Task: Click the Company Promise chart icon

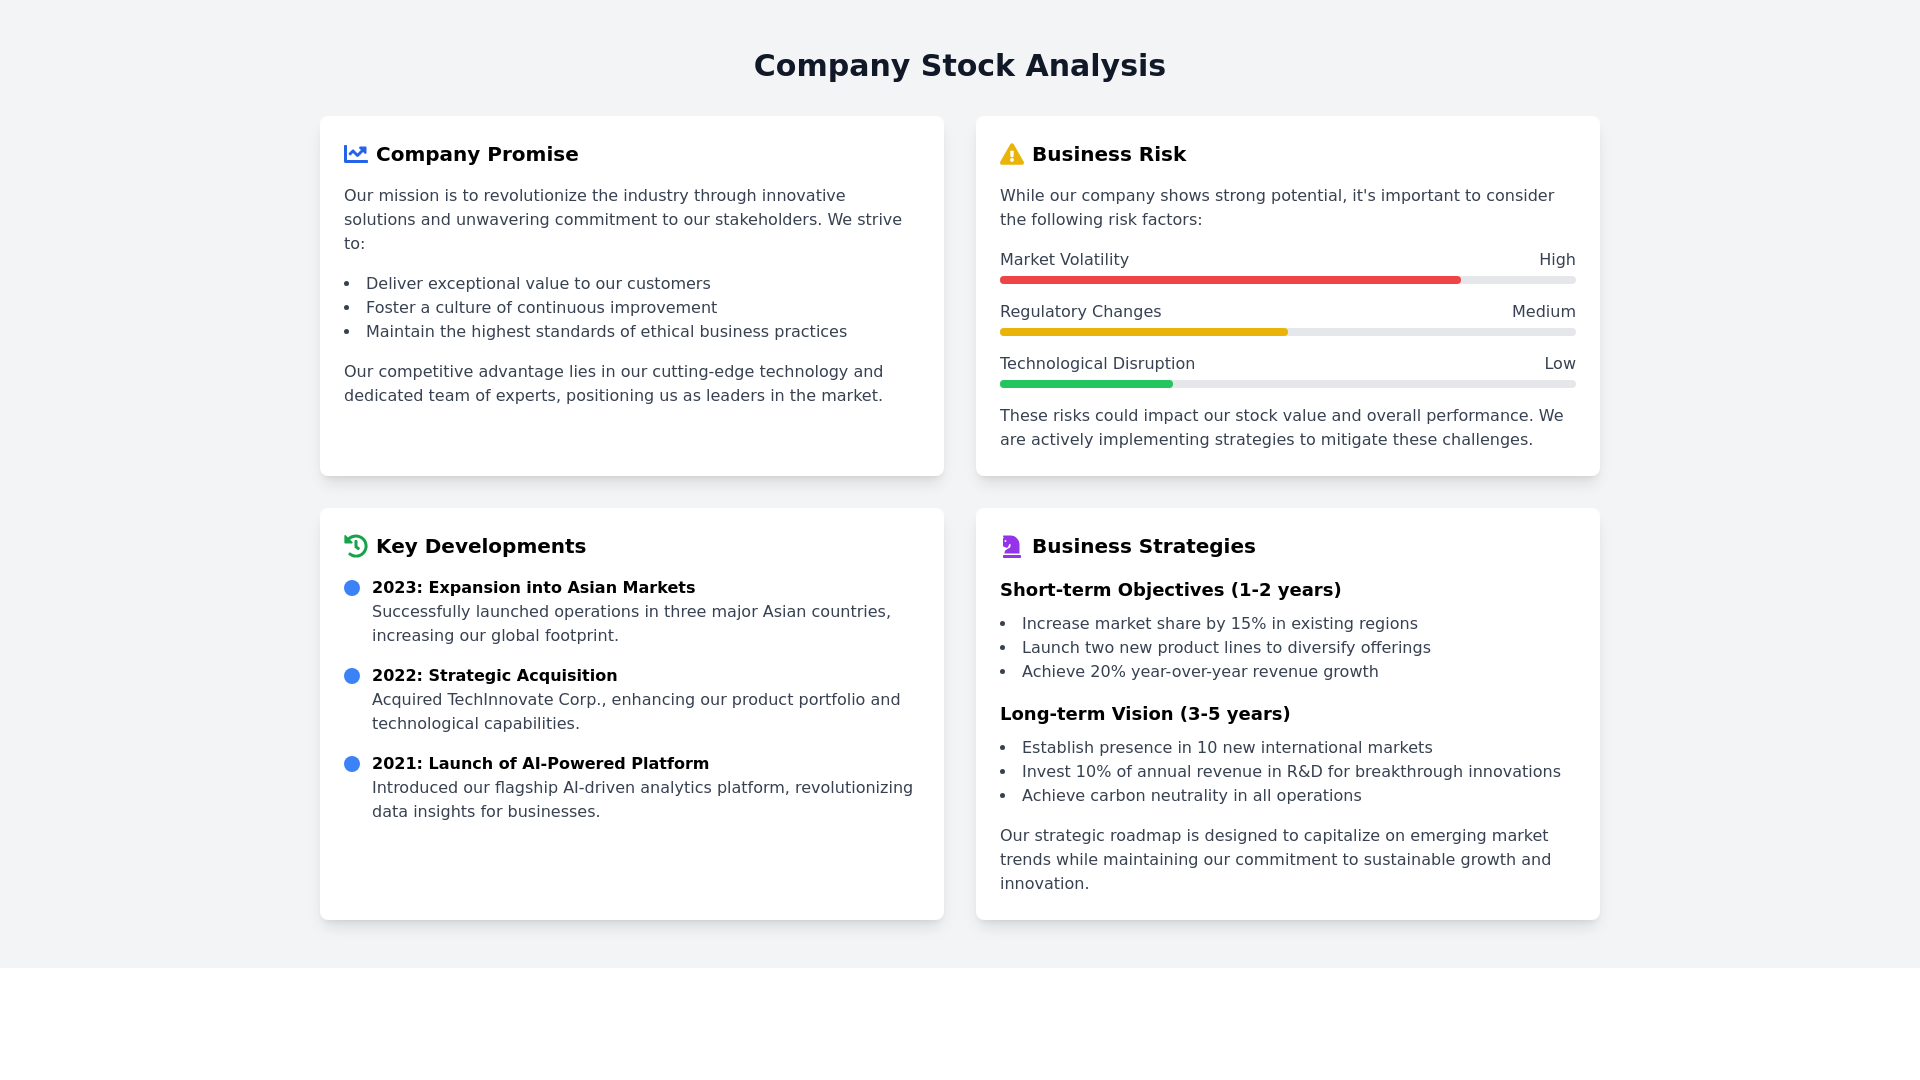Action: [x=355, y=154]
